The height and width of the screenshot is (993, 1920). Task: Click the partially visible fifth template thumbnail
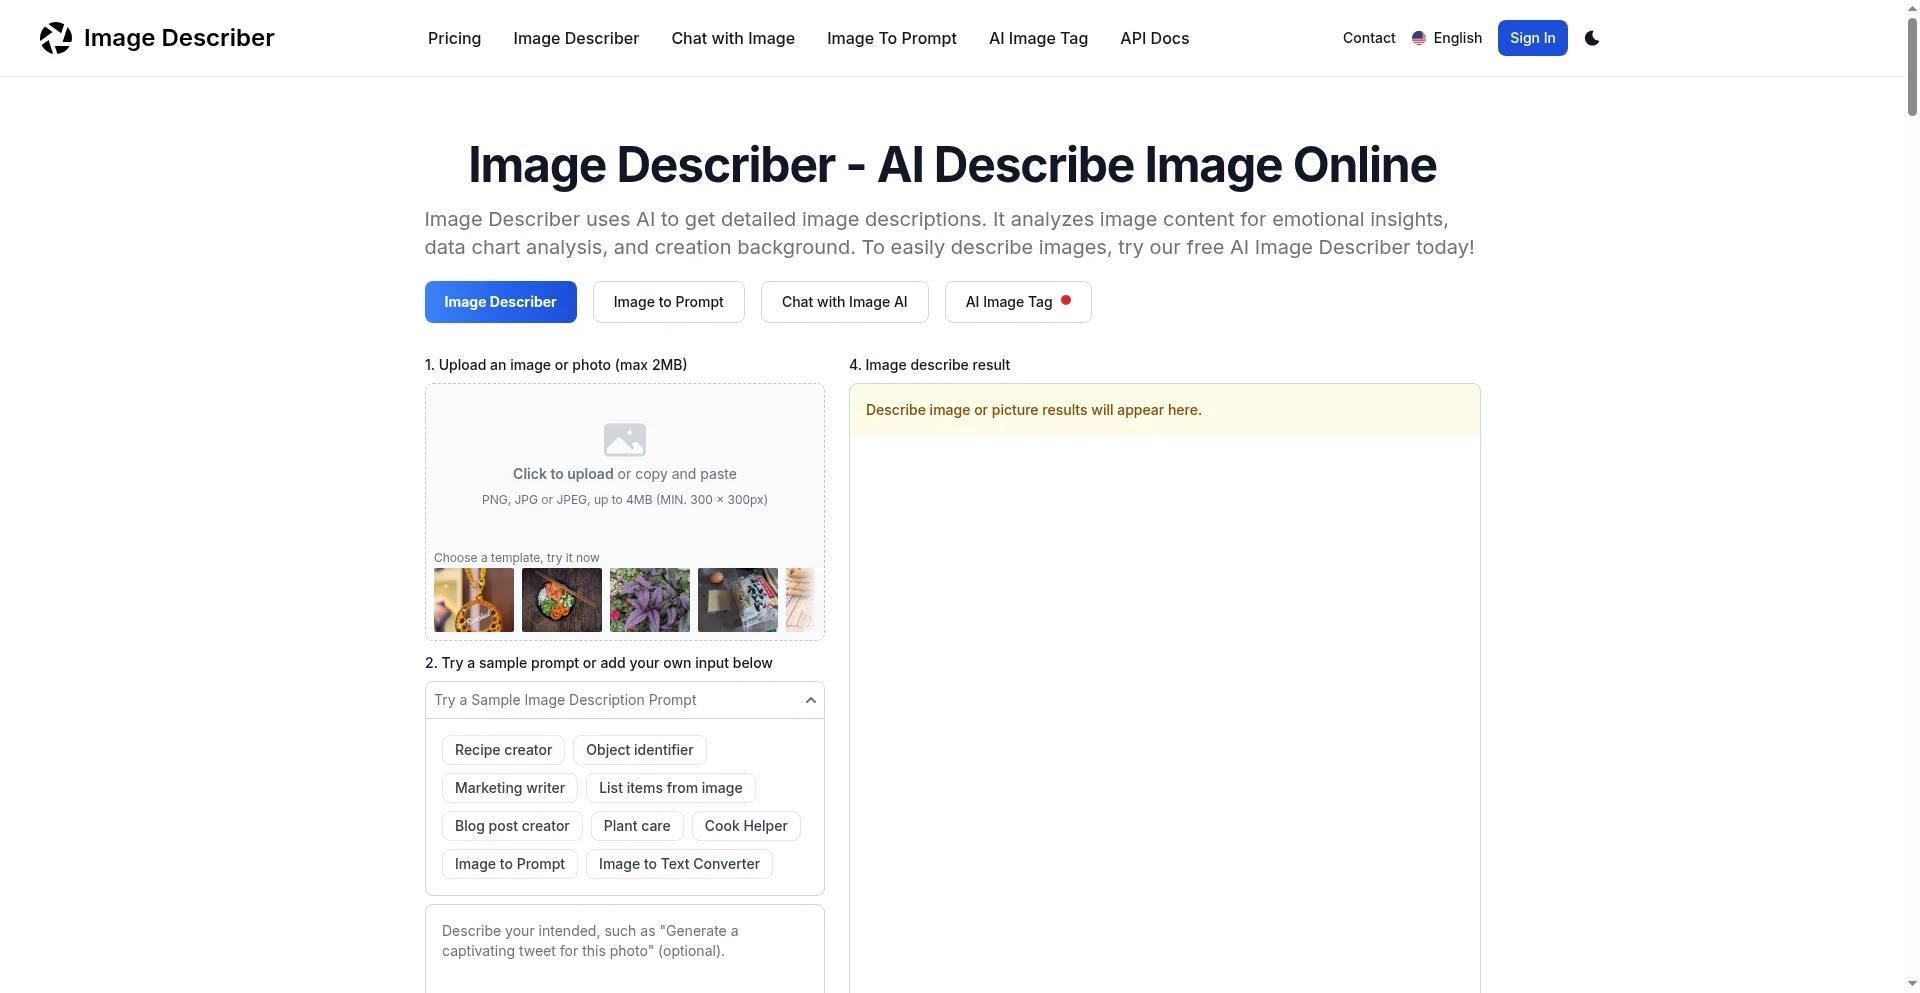click(x=801, y=600)
